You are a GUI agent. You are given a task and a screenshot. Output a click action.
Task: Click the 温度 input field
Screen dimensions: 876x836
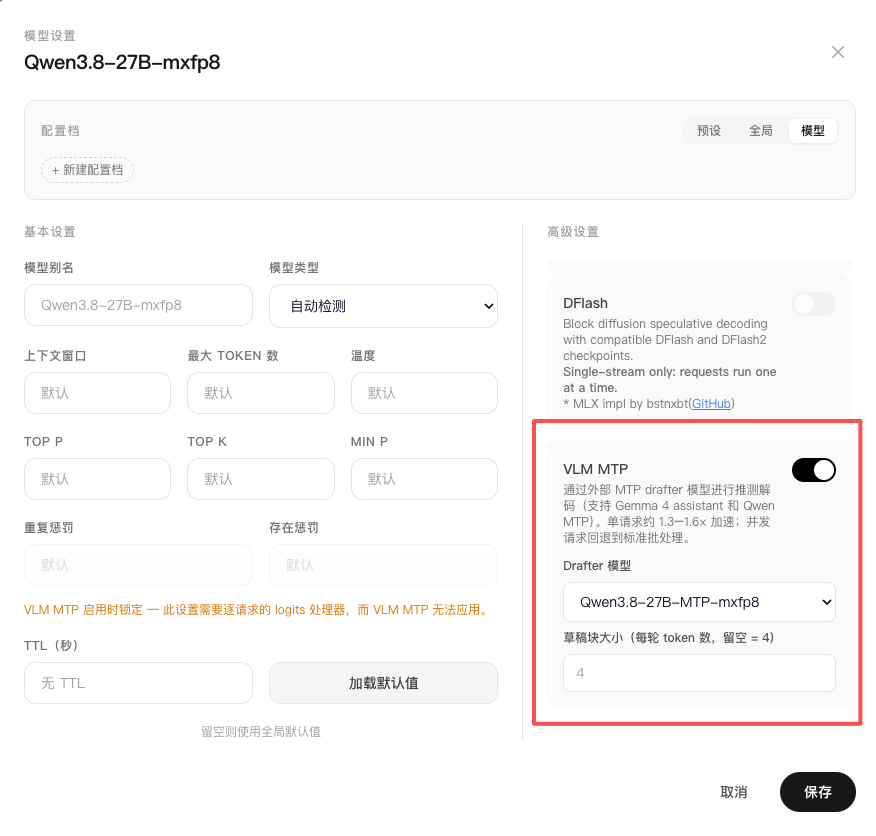coord(424,393)
